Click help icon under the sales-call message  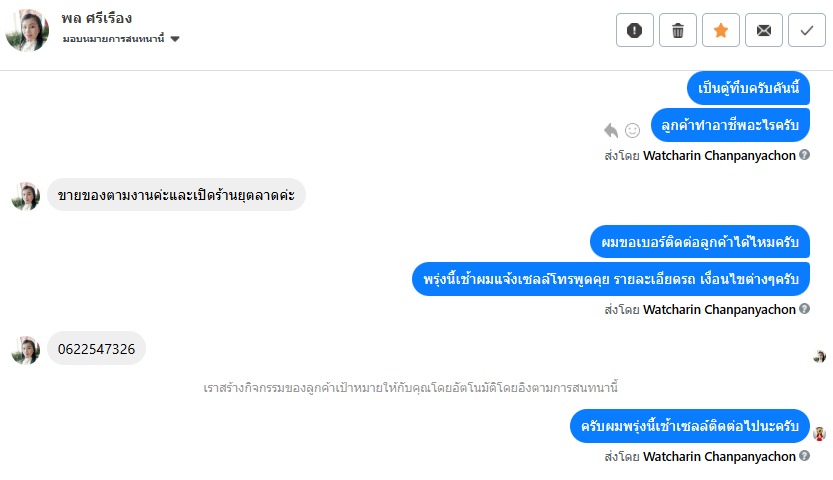(x=805, y=310)
